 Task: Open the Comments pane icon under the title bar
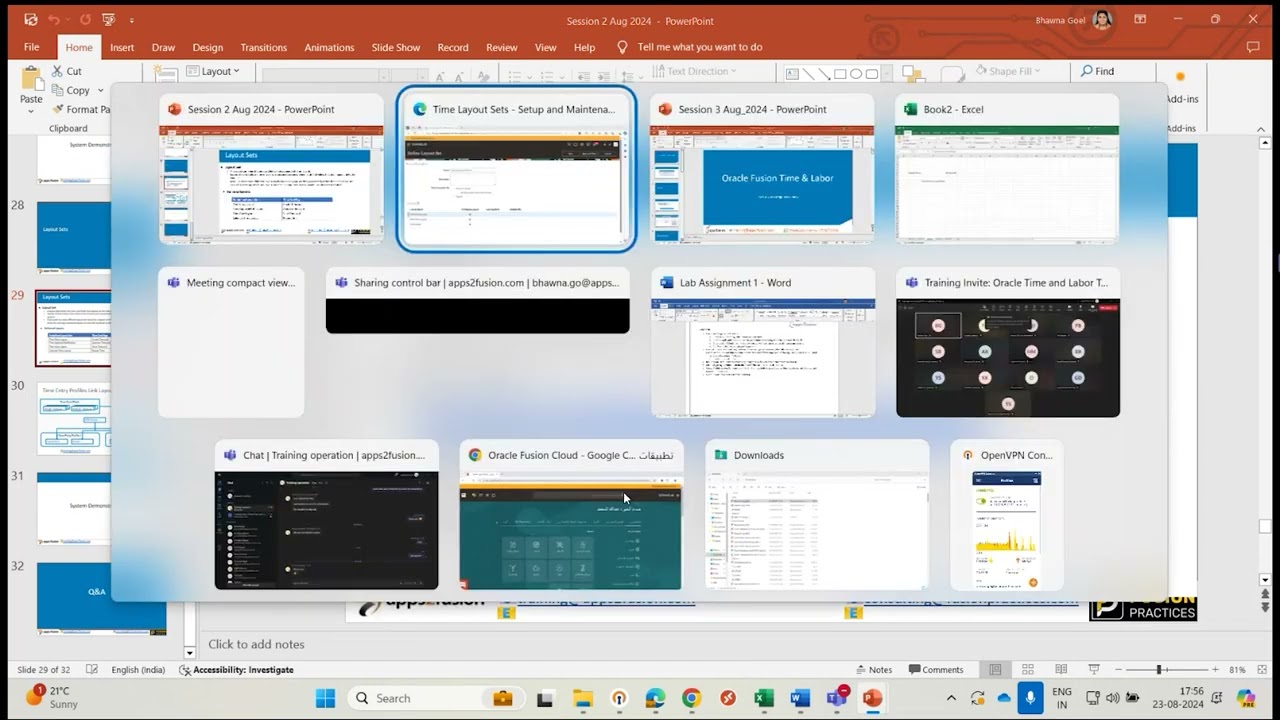1253,47
